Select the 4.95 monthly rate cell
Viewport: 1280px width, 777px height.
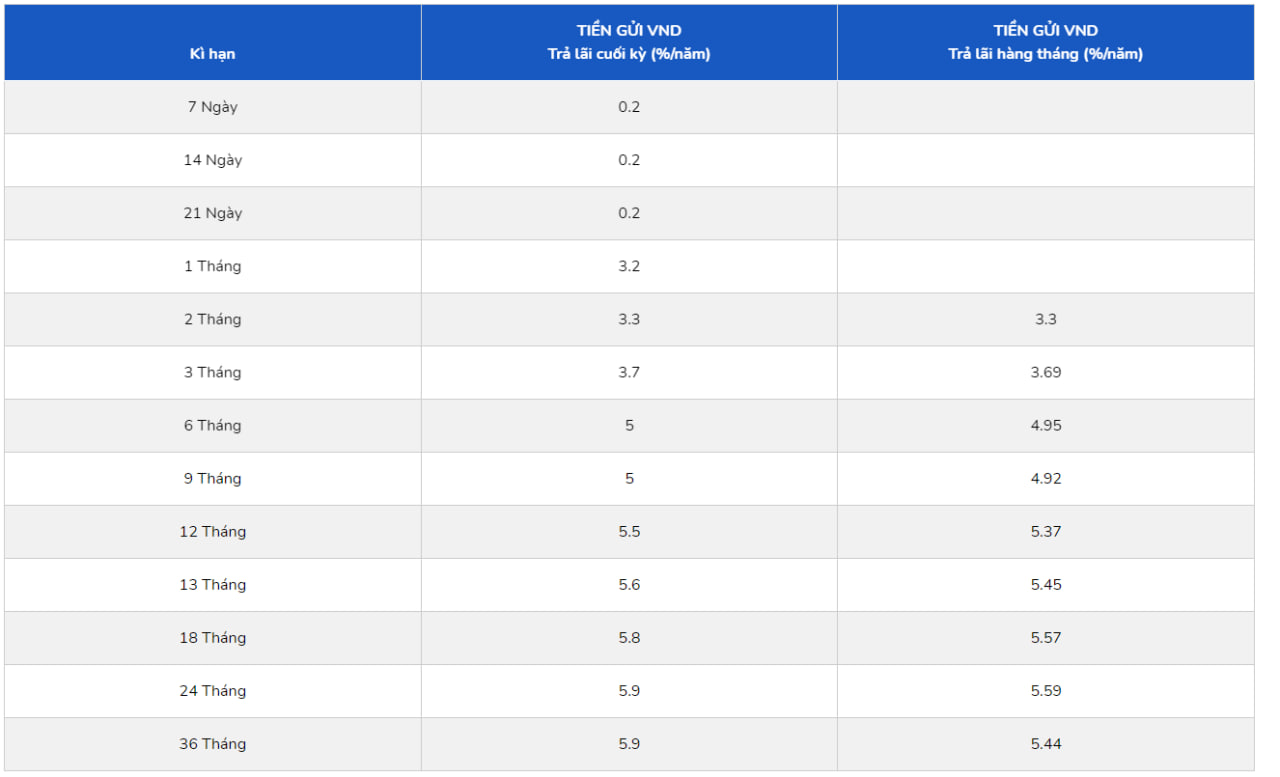(x=1046, y=425)
